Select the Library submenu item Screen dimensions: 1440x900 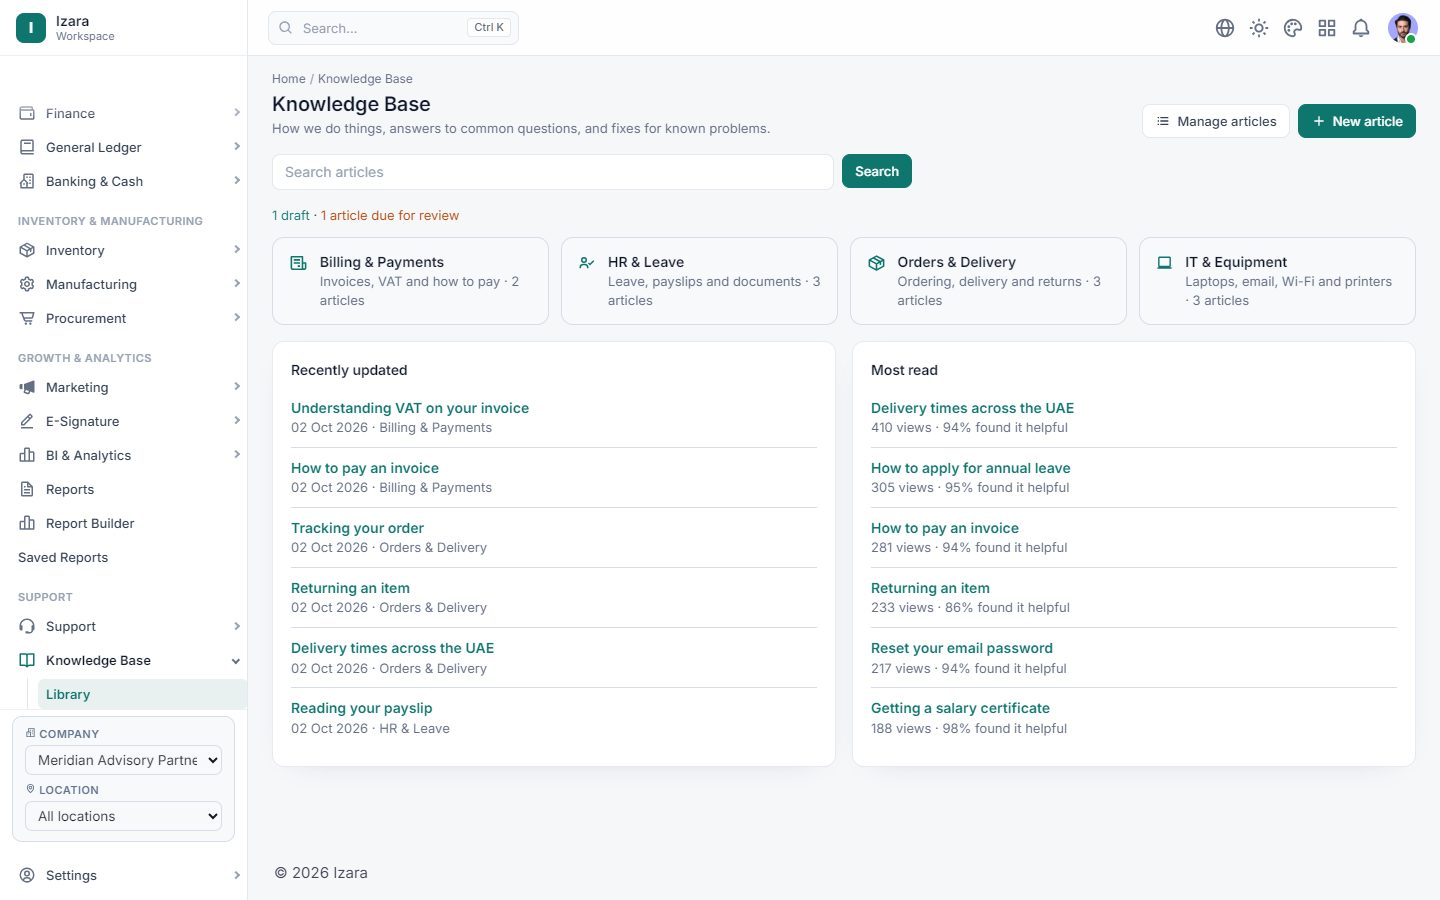[142, 694]
